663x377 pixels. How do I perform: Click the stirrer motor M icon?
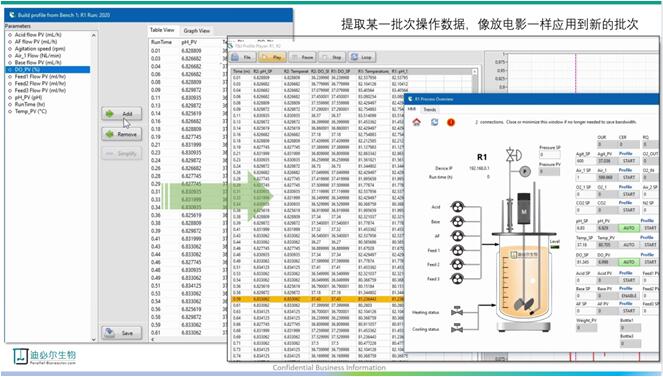click(x=524, y=208)
